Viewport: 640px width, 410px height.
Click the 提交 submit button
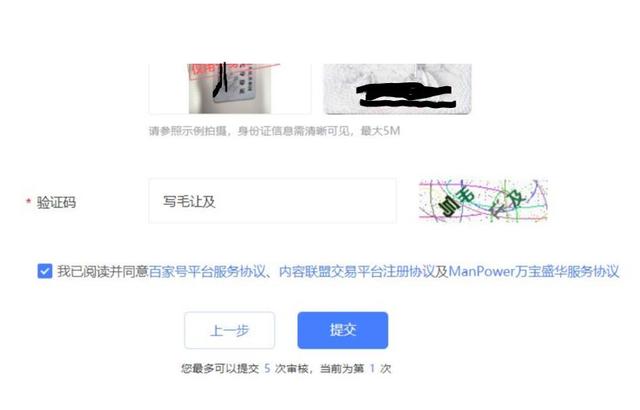[x=342, y=330]
